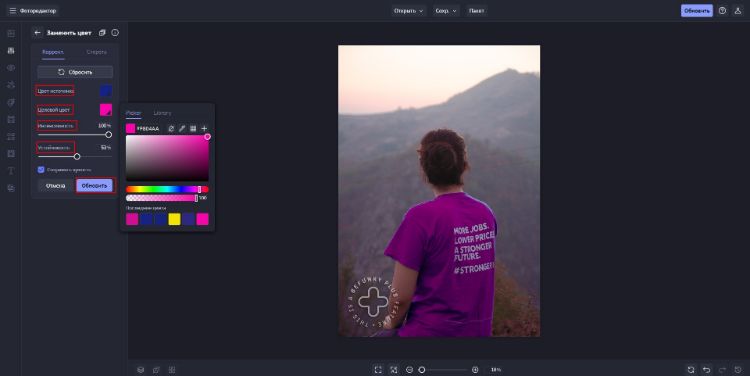Add color with the plus icon in the picker
The width and height of the screenshot is (750, 376).
204,128
